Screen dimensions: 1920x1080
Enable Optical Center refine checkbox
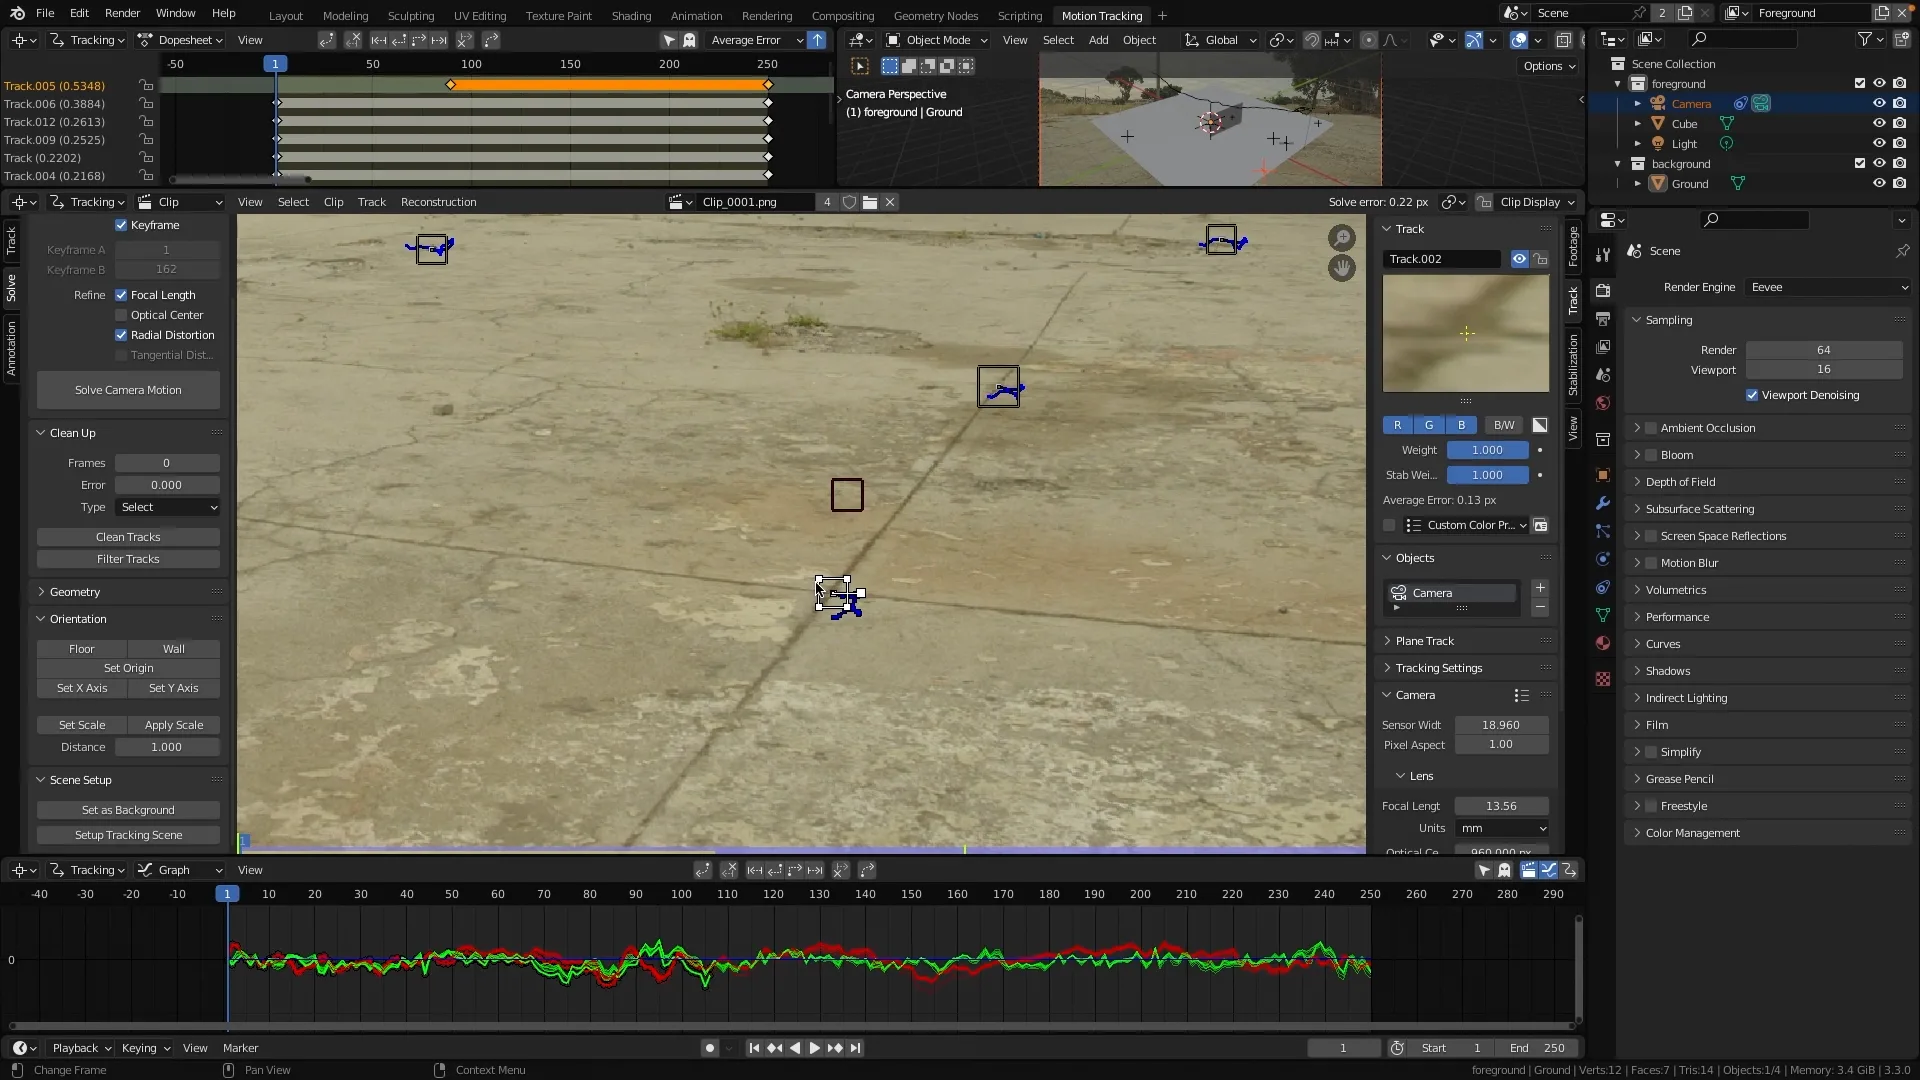tap(120, 314)
